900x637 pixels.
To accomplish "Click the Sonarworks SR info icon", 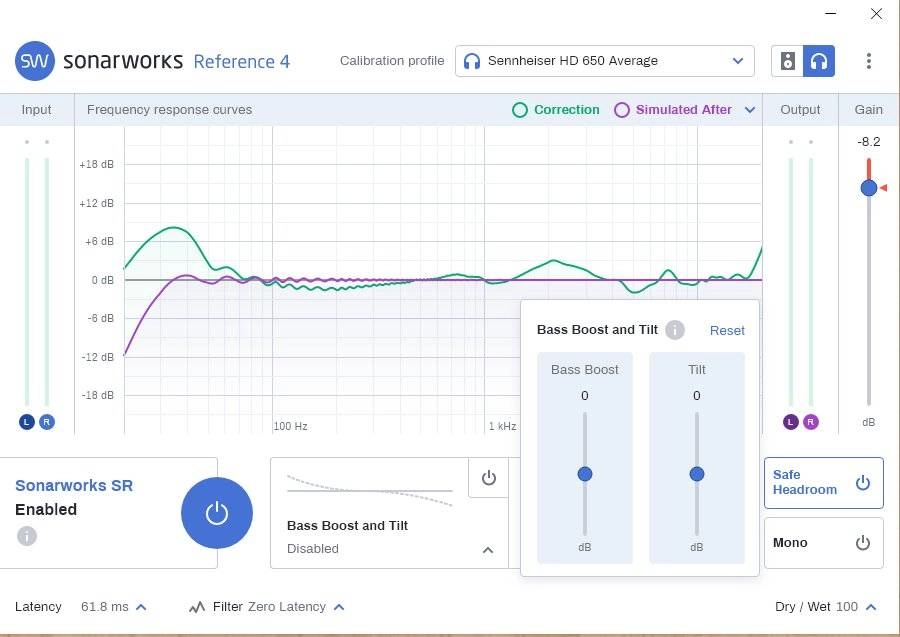I will click(x=27, y=535).
